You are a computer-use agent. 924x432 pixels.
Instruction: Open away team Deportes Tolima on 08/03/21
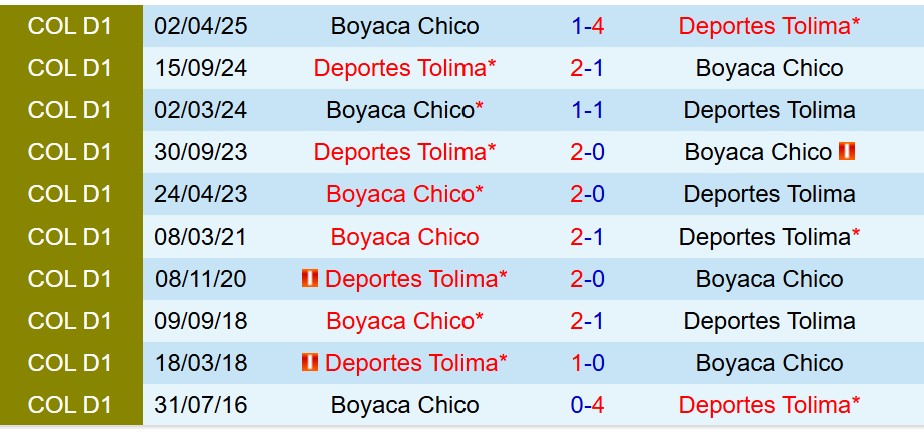click(769, 237)
